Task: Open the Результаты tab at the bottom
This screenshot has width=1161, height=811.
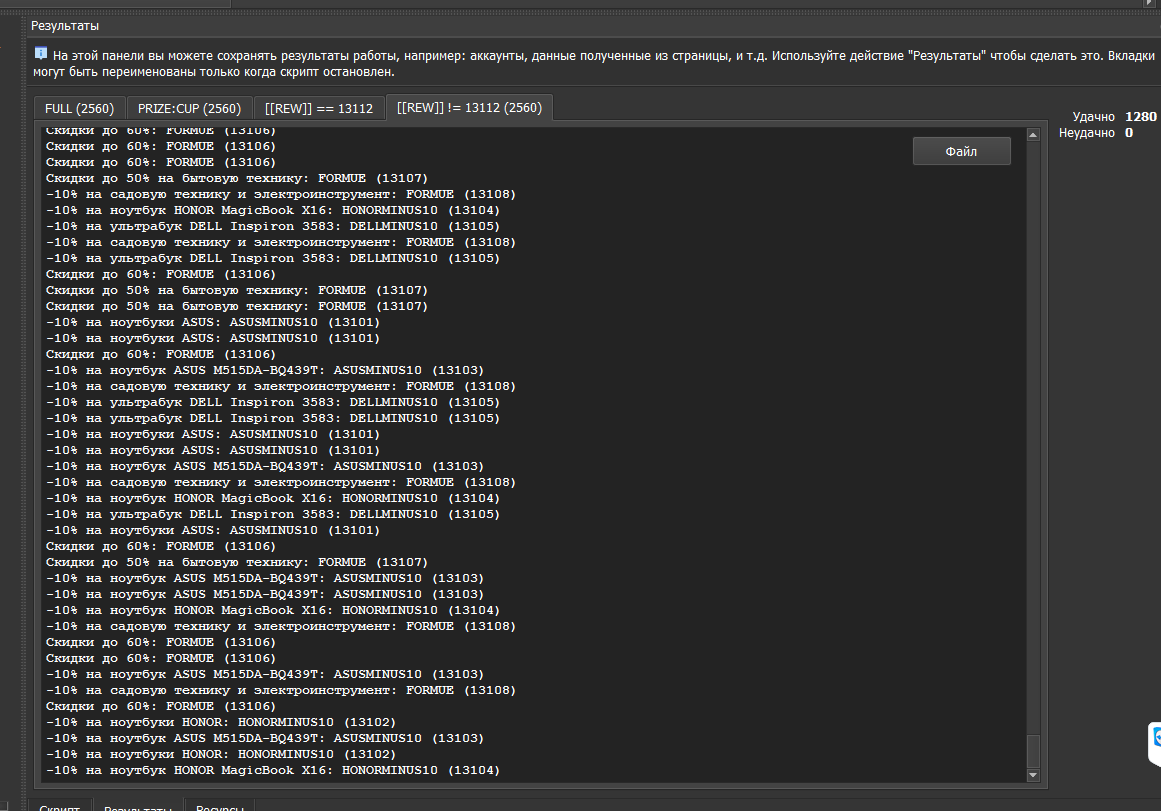Action: point(138,806)
